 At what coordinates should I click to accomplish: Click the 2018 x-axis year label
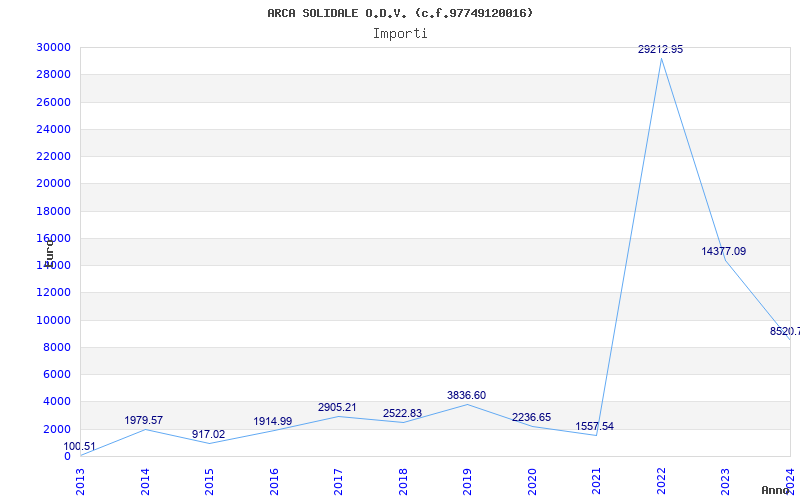tap(403, 482)
